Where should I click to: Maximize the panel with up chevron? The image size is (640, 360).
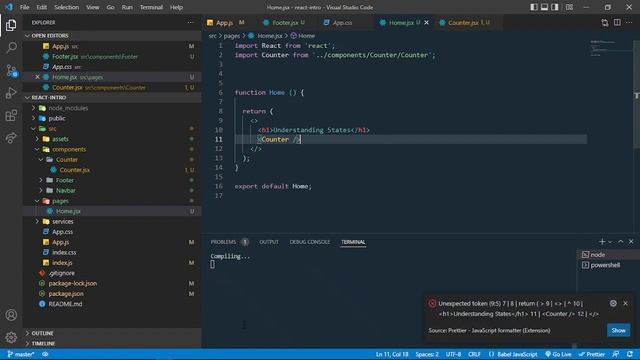tap(620, 242)
